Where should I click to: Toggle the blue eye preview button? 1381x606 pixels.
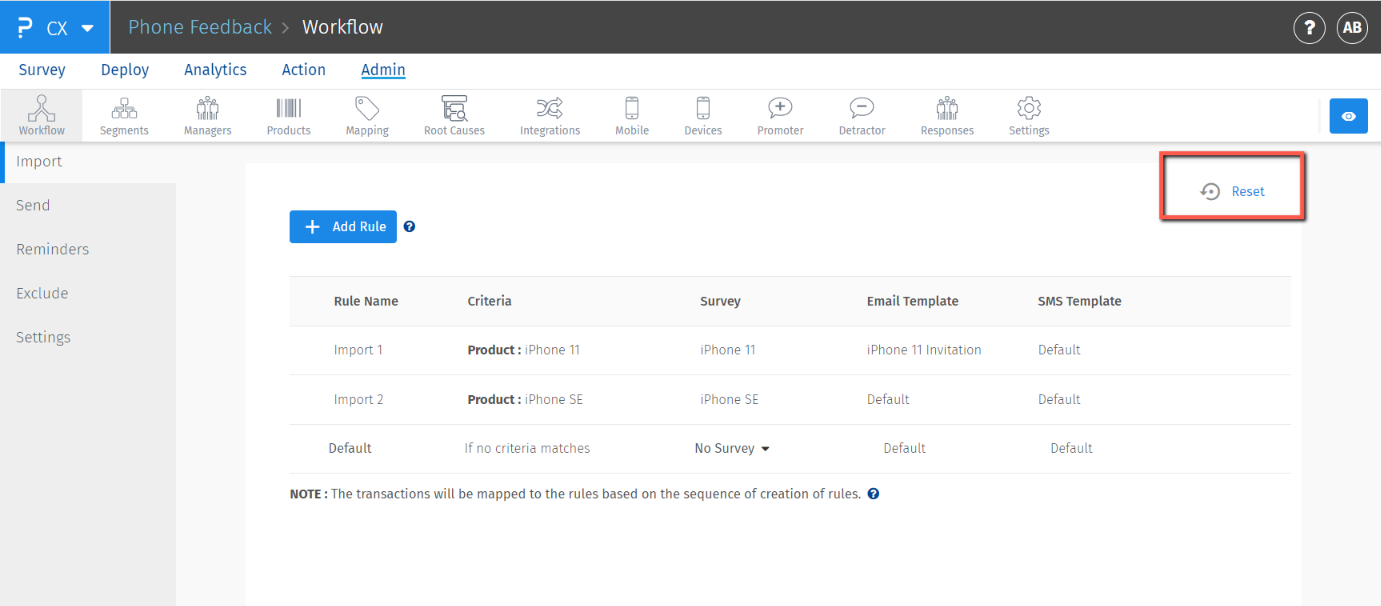coord(1348,116)
